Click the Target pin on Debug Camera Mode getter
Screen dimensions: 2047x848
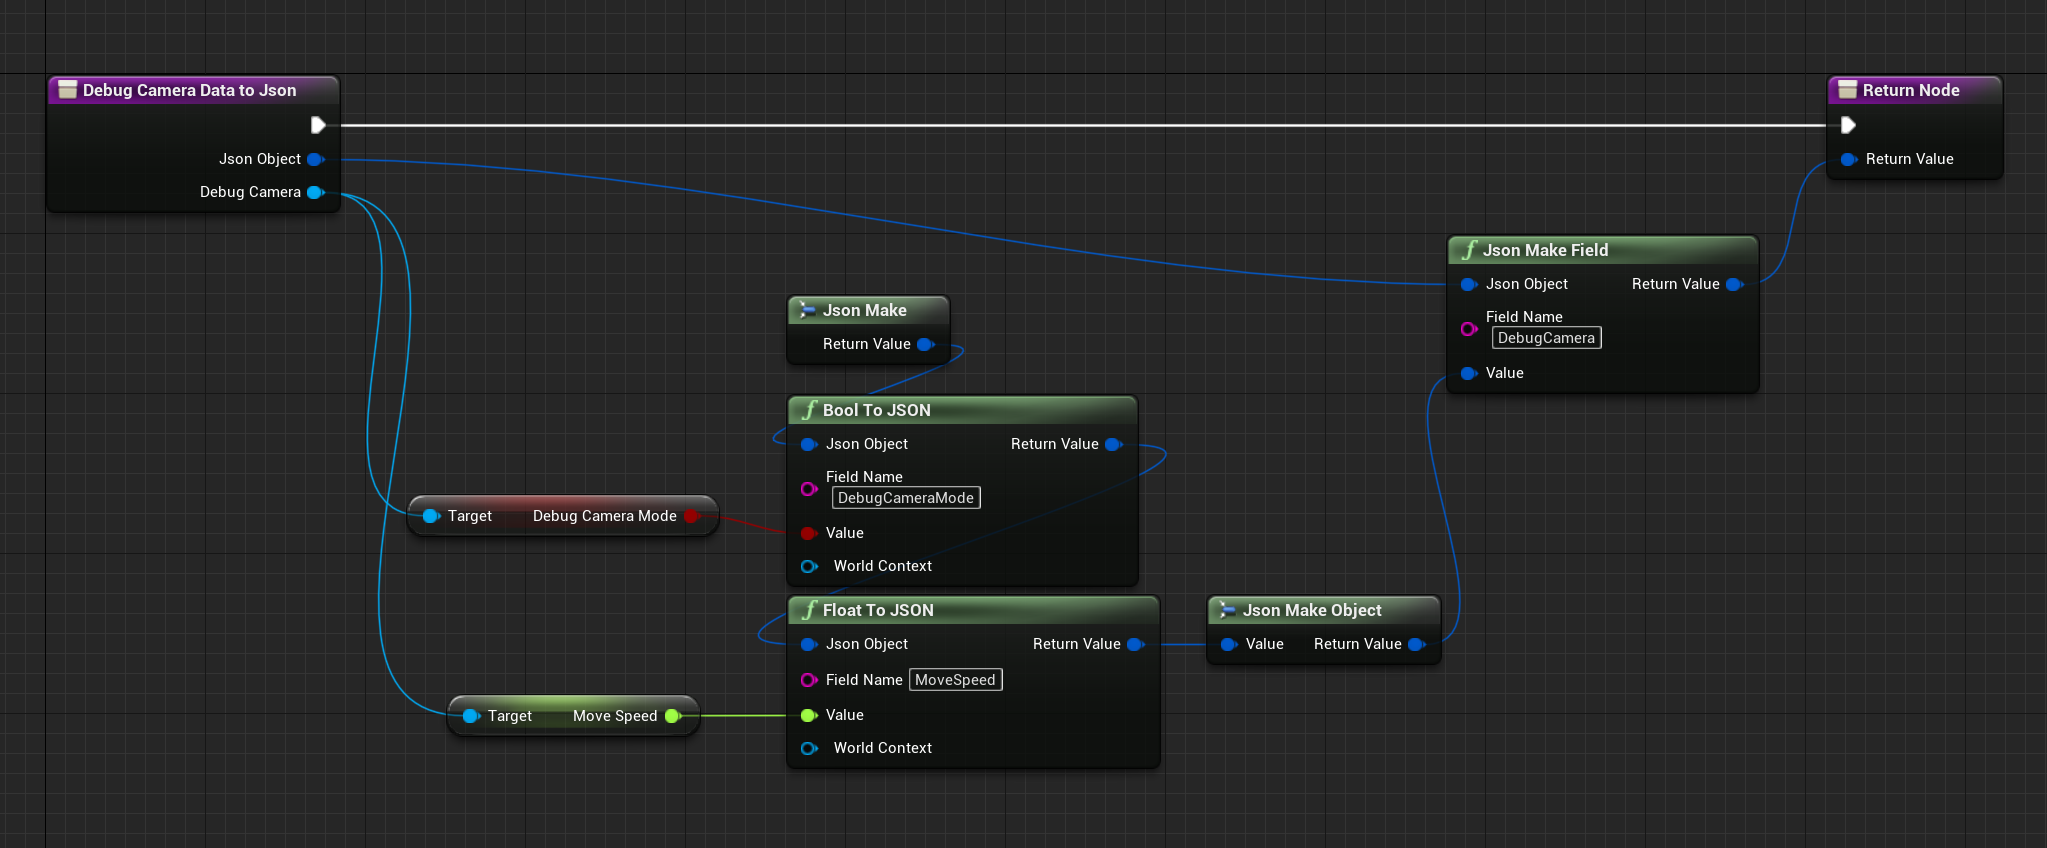[x=431, y=516]
